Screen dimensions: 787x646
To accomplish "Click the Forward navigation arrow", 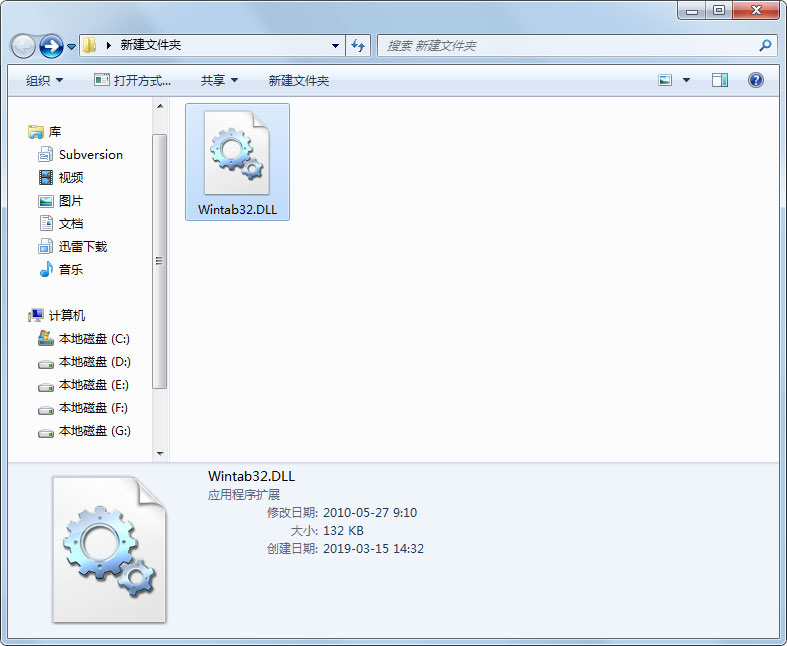I will (51, 46).
